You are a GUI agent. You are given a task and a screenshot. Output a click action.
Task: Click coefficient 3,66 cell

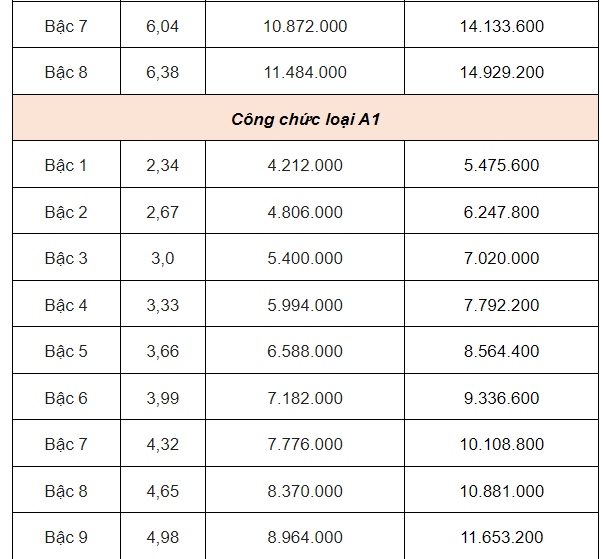(x=162, y=351)
